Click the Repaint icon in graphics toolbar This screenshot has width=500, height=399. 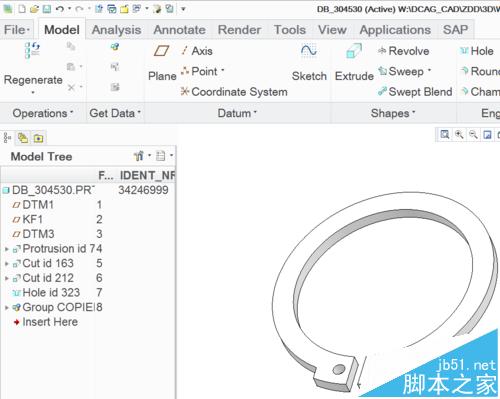click(x=487, y=135)
